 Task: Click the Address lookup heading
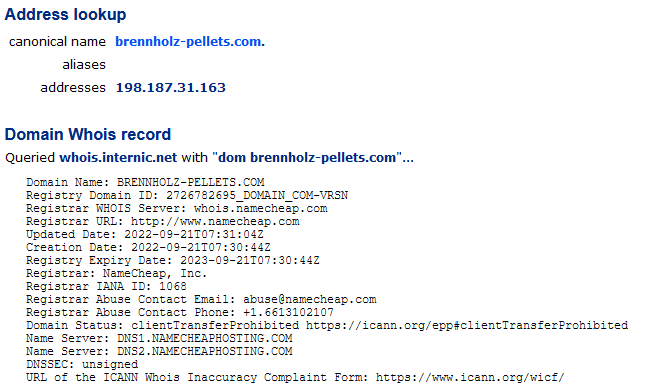[65, 14]
